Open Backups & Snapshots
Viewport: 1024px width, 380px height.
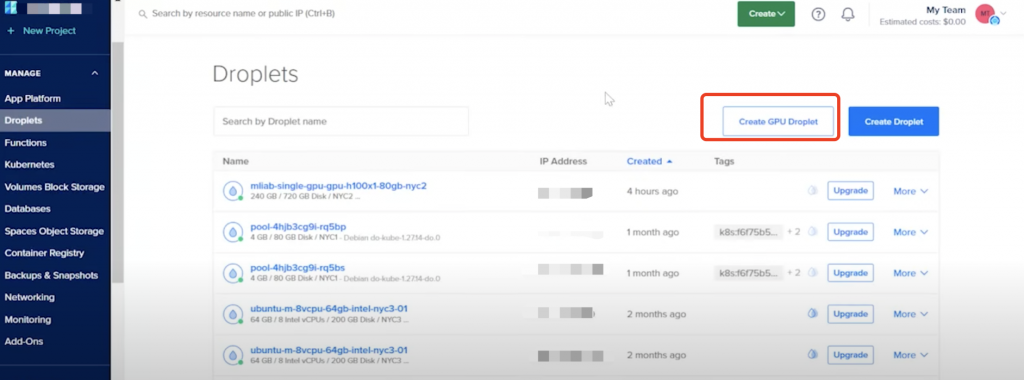coord(51,275)
